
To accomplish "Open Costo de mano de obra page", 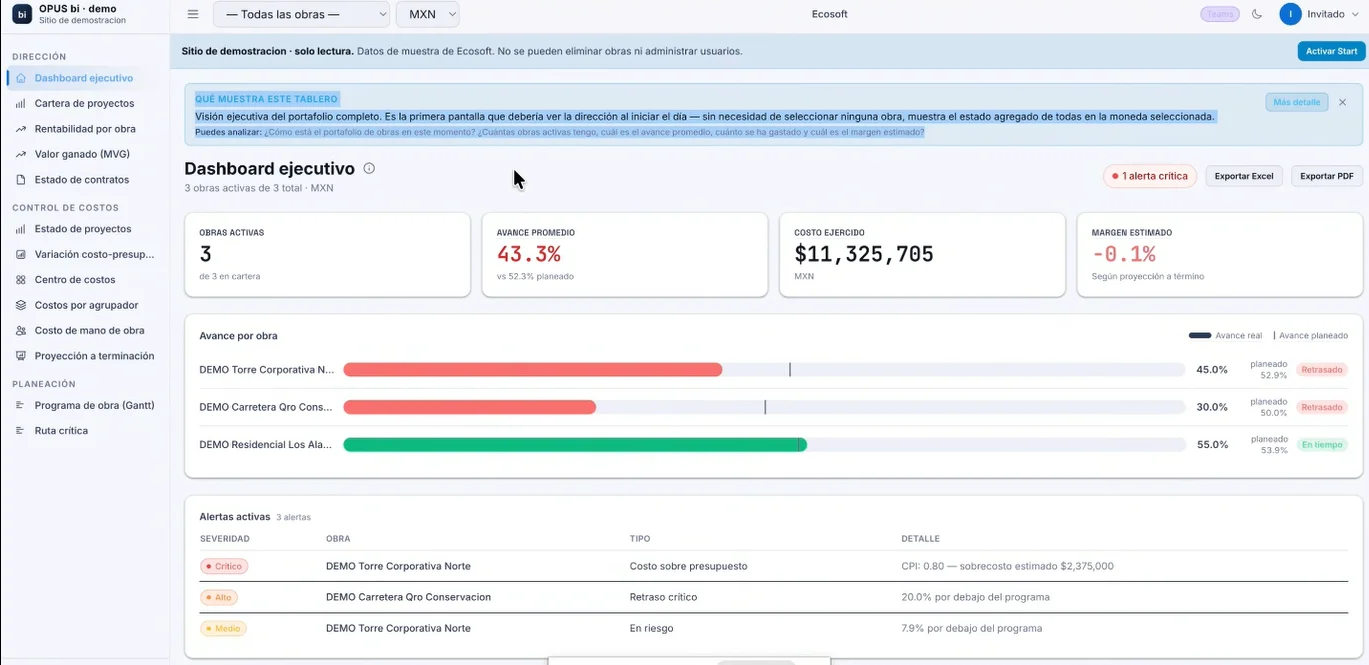I will (89, 330).
